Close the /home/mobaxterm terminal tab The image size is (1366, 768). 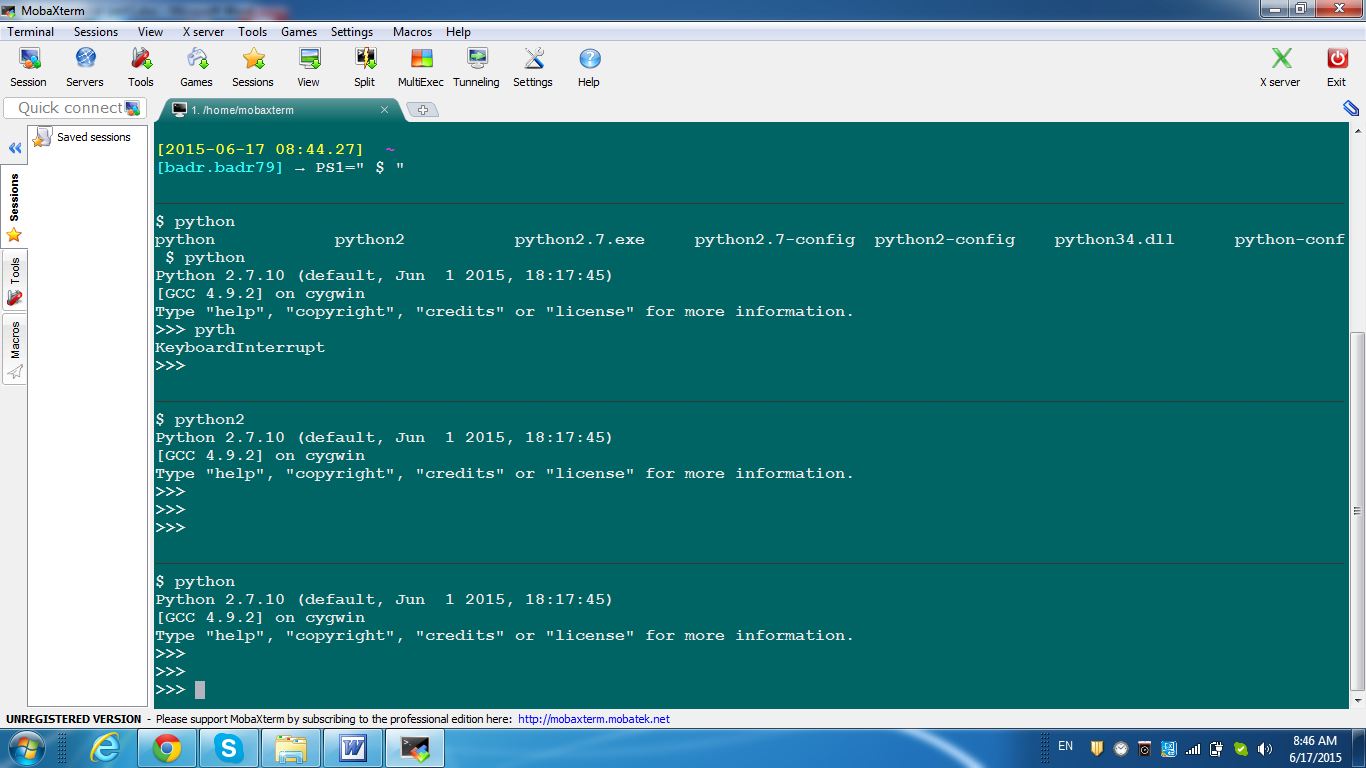tap(385, 110)
